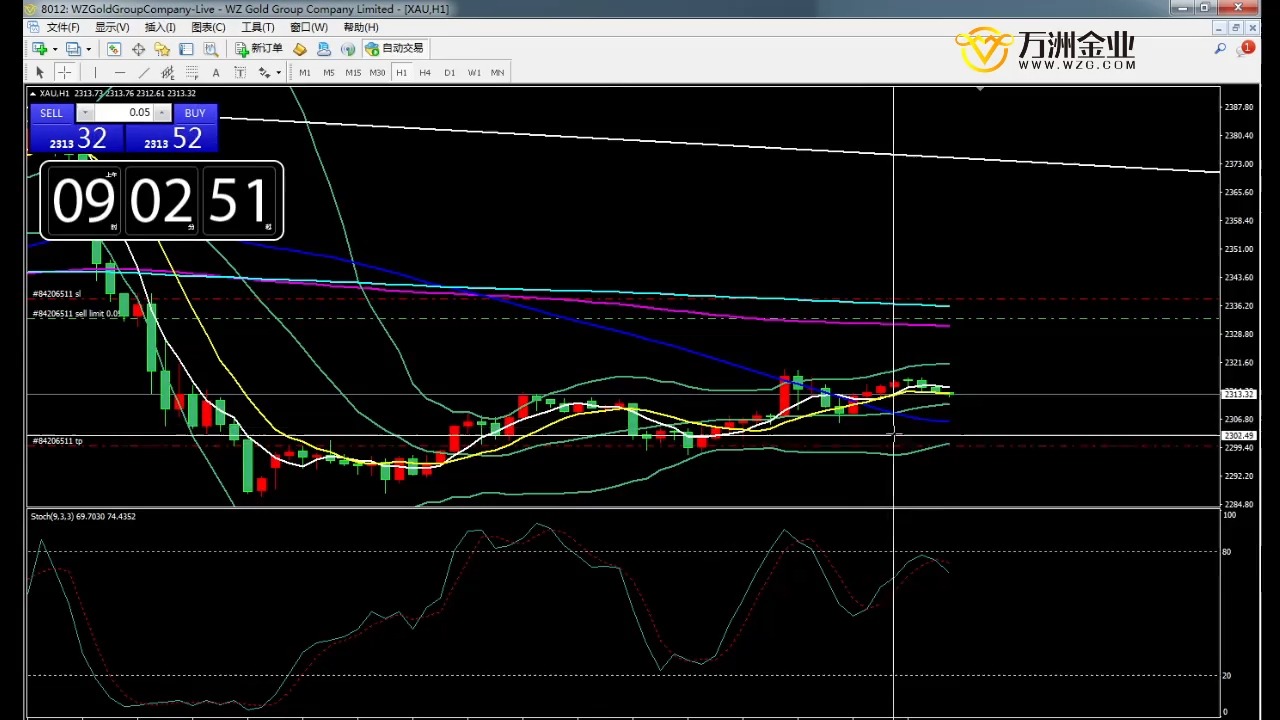Switch to H1 timeframe
The width and height of the screenshot is (1280, 720).
click(401, 72)
